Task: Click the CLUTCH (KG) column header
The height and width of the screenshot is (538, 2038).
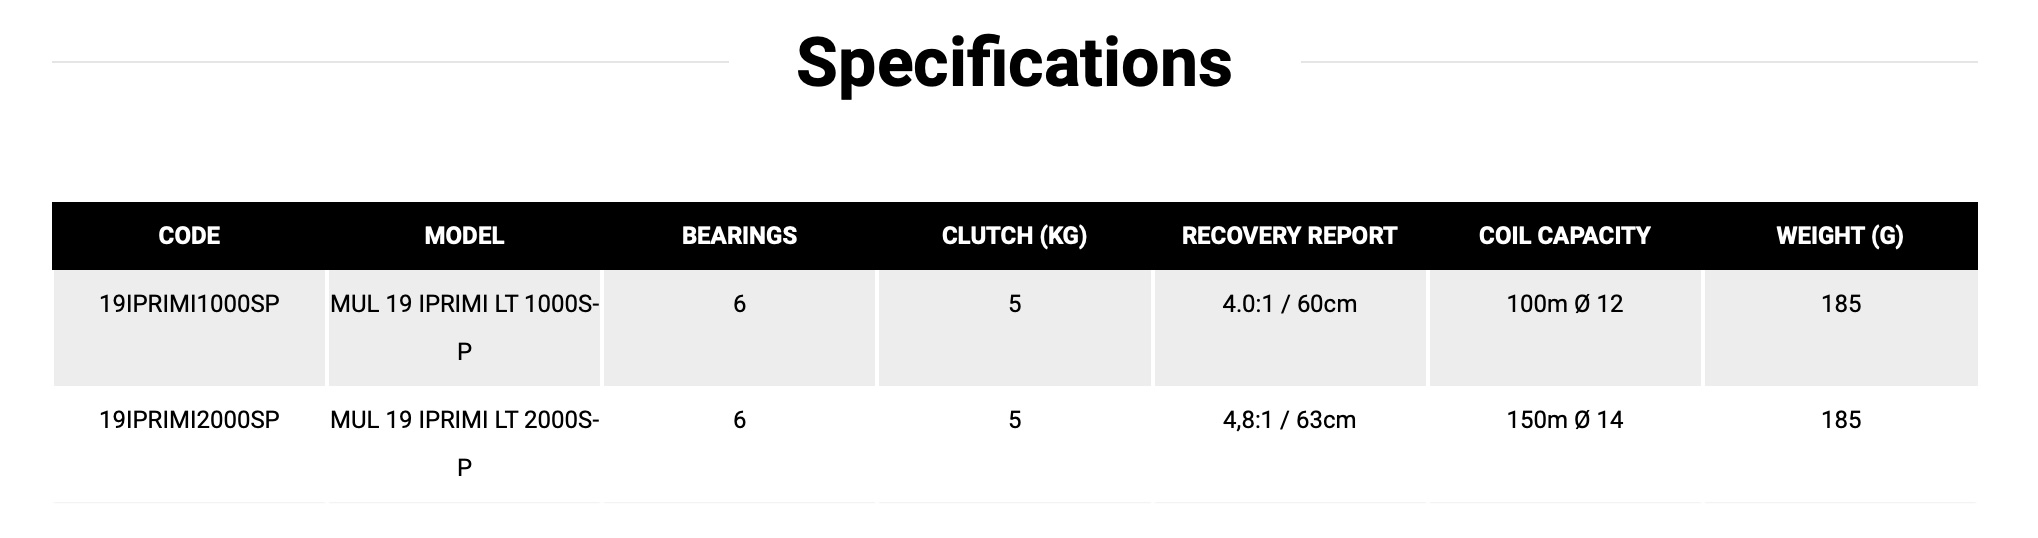Action: (1014, 236)
